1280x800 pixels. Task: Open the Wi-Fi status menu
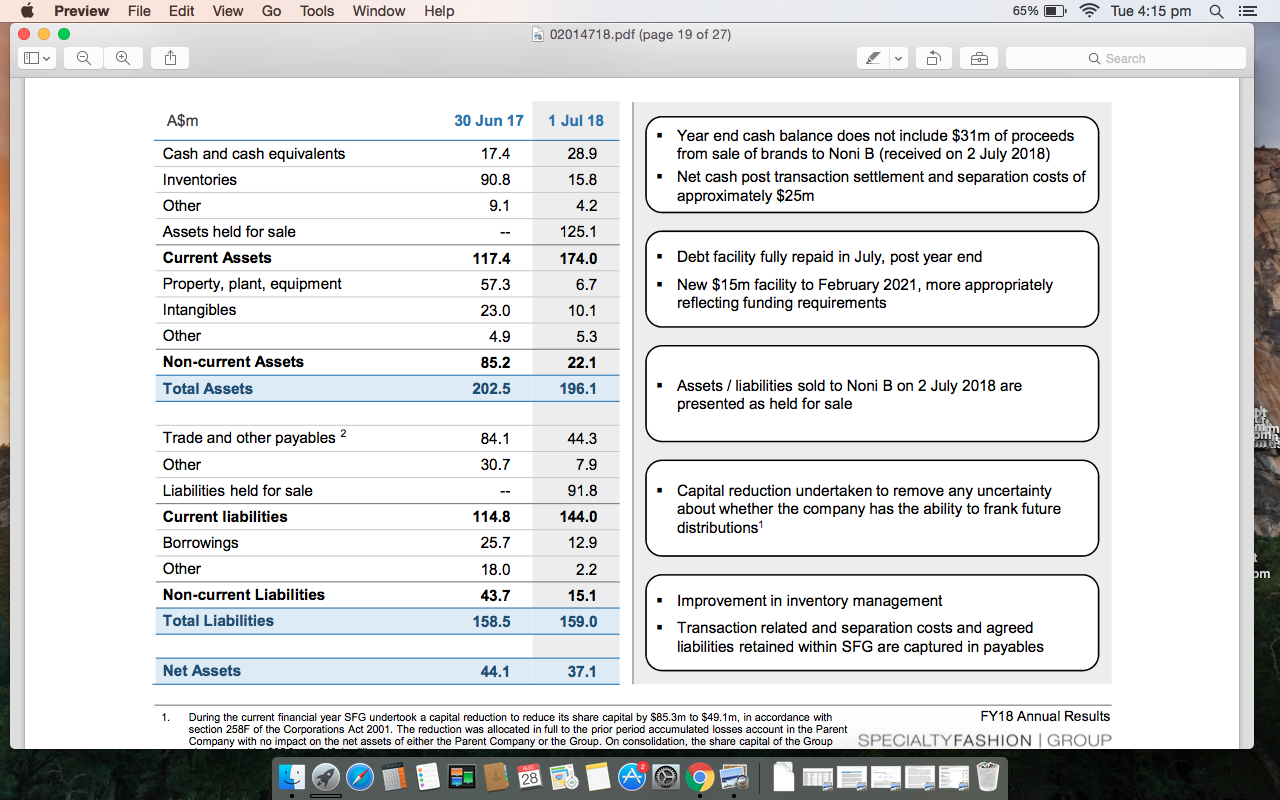tap(1089, 11)
